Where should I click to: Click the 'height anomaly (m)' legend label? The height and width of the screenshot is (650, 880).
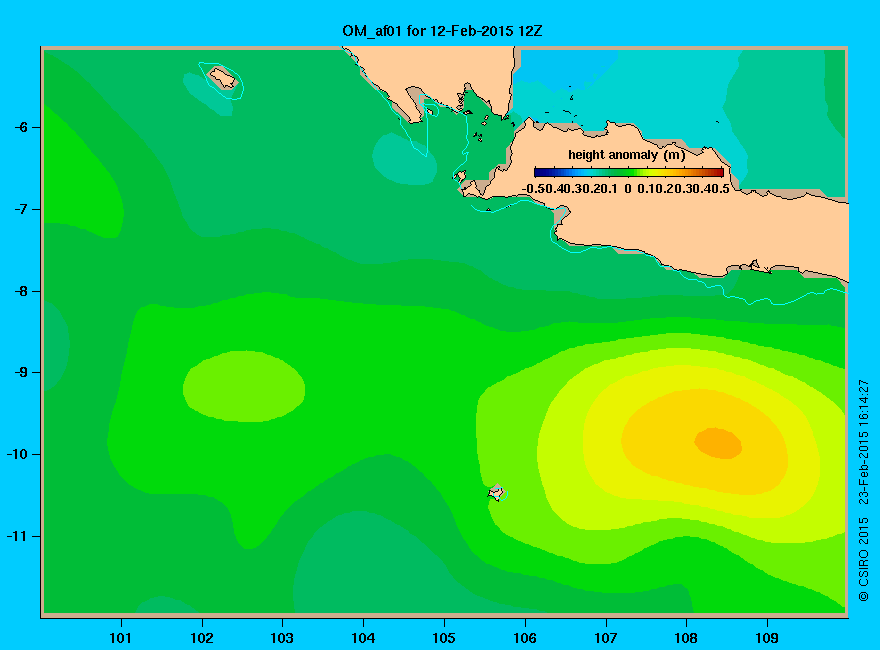627,155
